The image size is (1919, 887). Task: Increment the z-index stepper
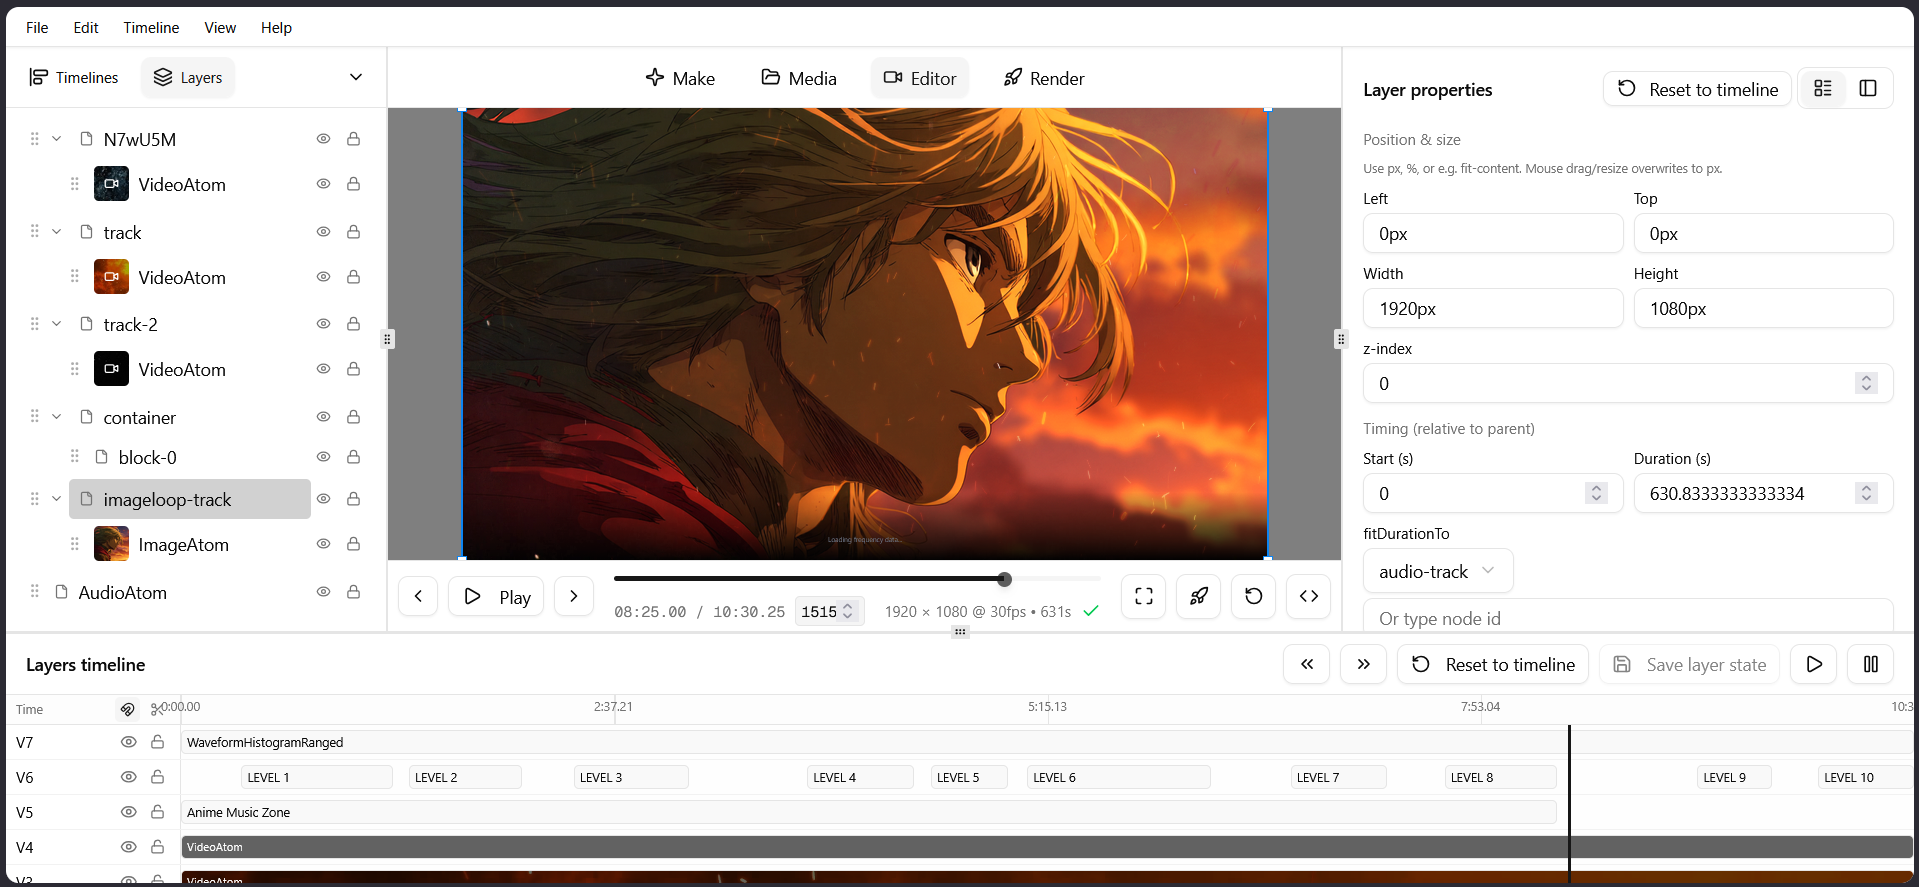coord(1866,378)
